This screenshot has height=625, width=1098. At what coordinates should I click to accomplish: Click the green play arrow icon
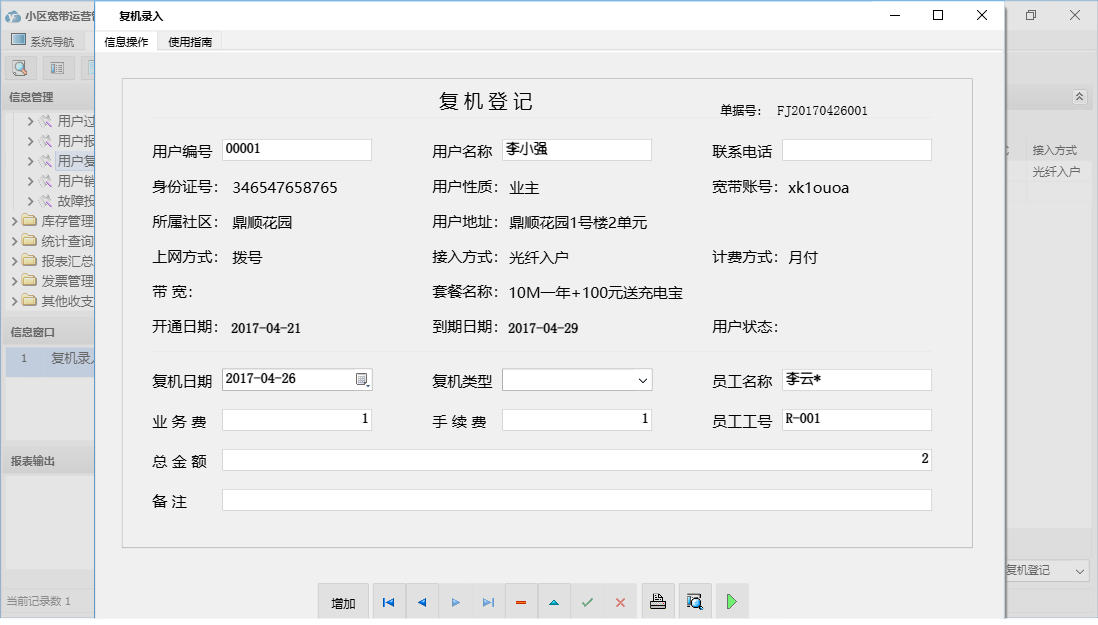[732, 602]
